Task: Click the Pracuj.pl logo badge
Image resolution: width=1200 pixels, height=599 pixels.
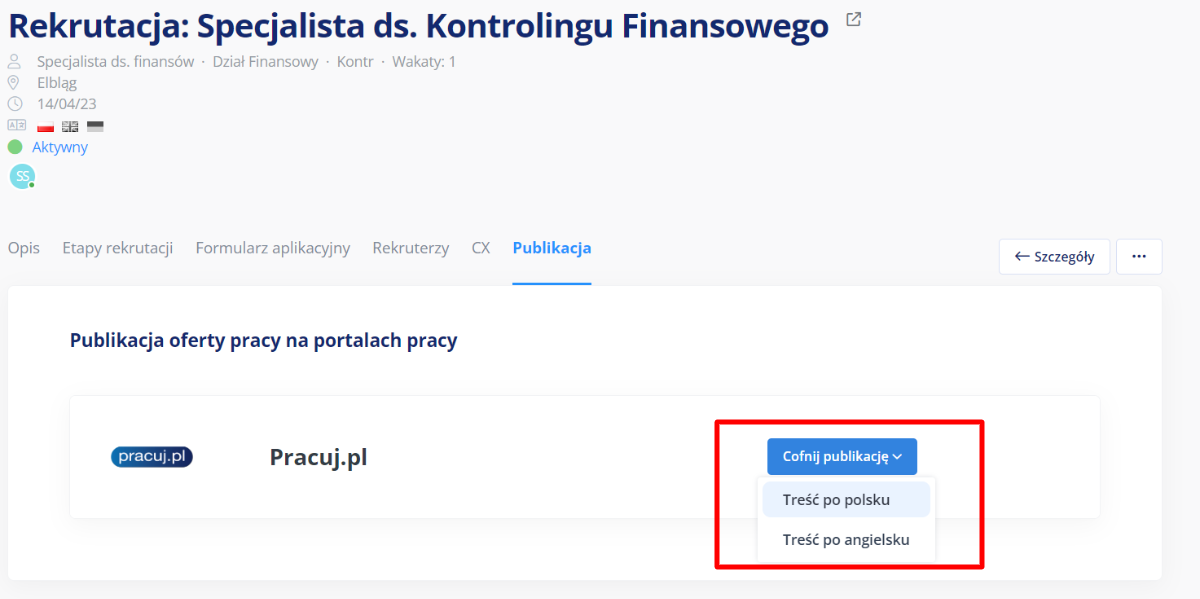Action: [151, 456]
